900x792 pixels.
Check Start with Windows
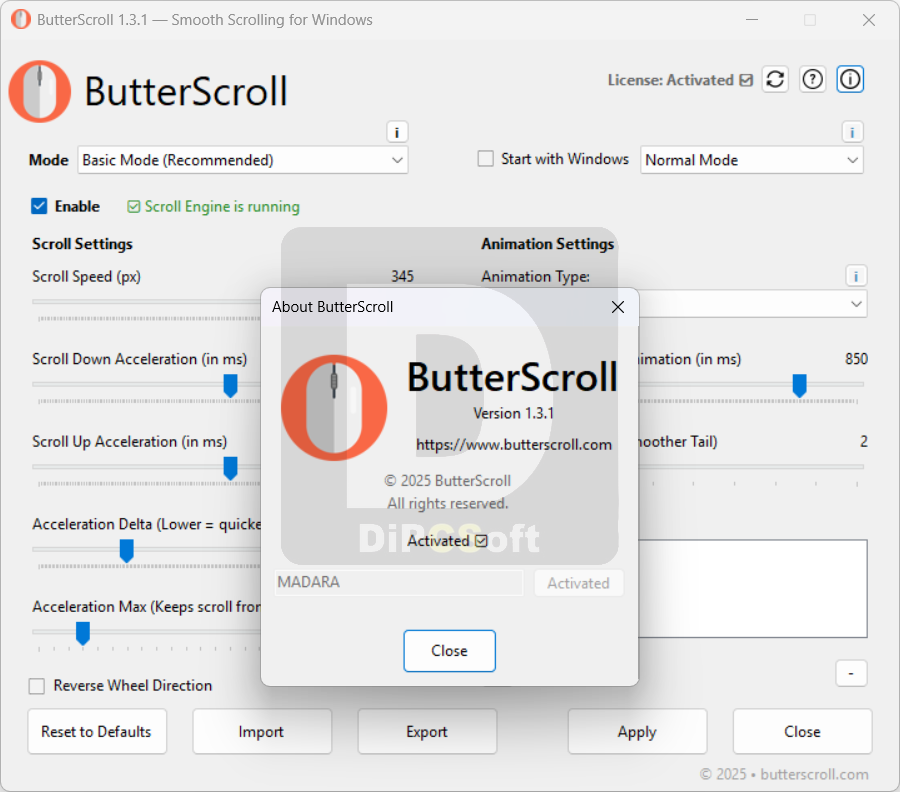[x=486, y=158]
